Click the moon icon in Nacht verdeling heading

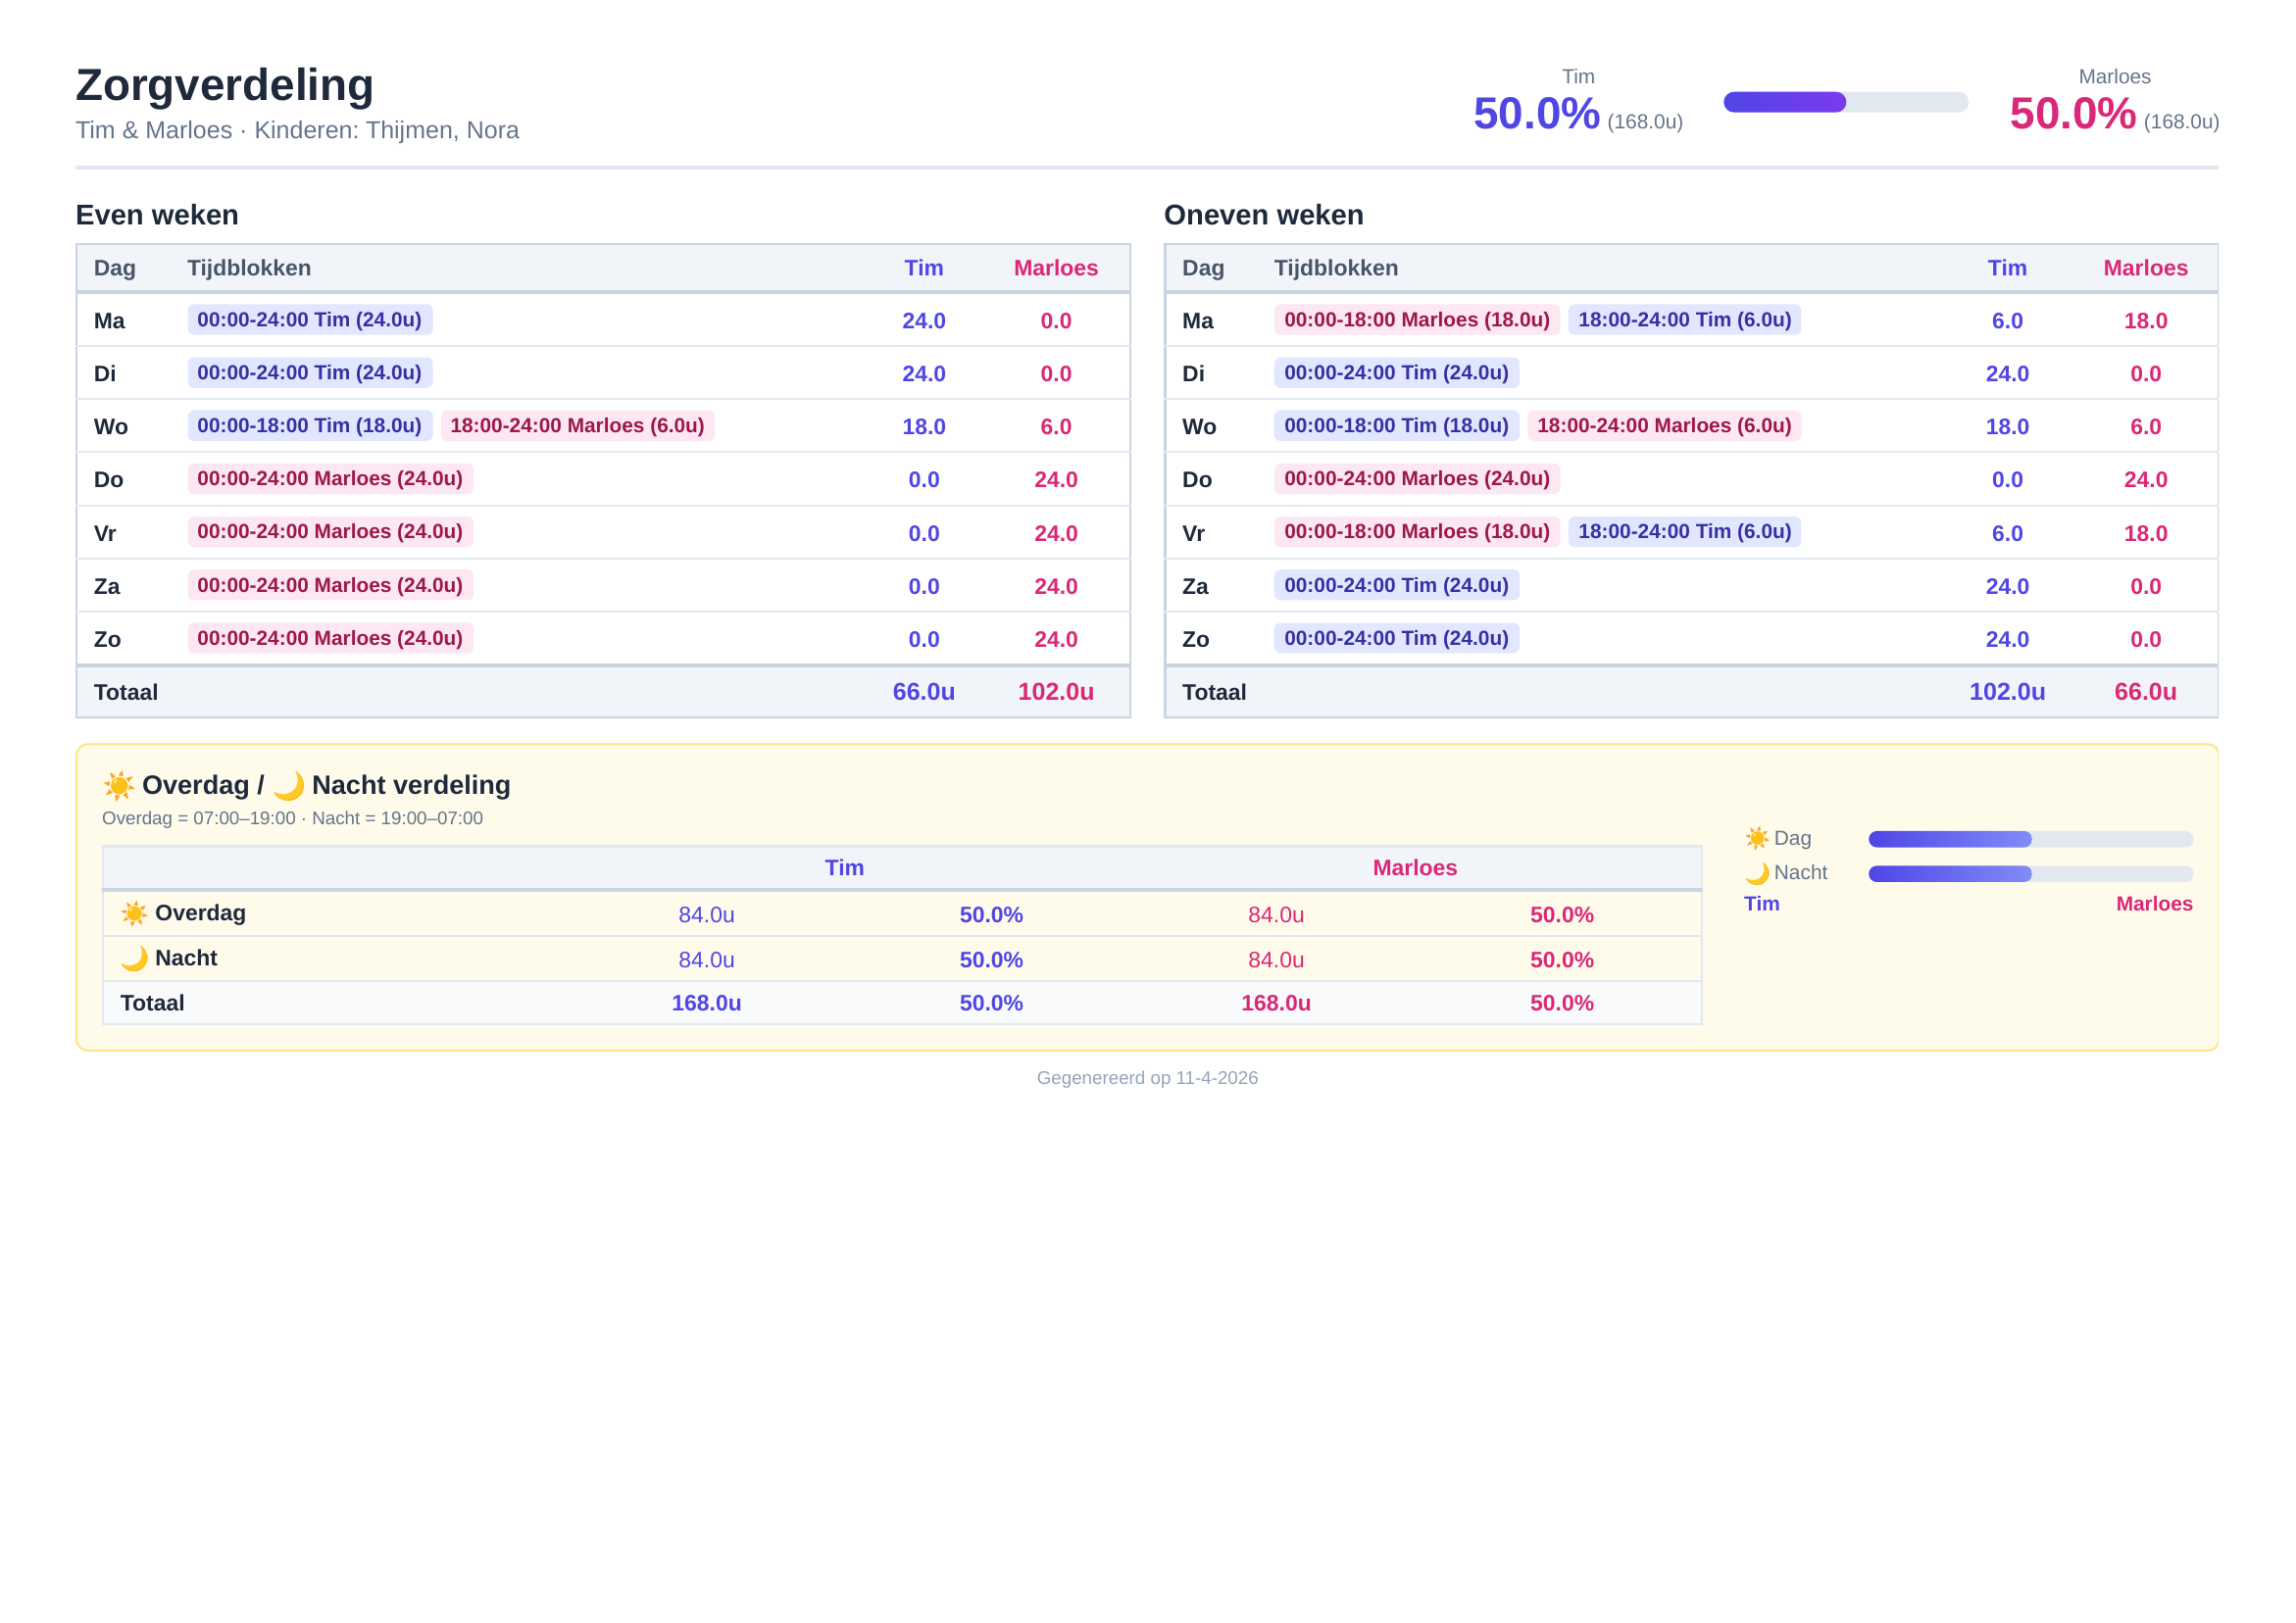coord(289,786)
